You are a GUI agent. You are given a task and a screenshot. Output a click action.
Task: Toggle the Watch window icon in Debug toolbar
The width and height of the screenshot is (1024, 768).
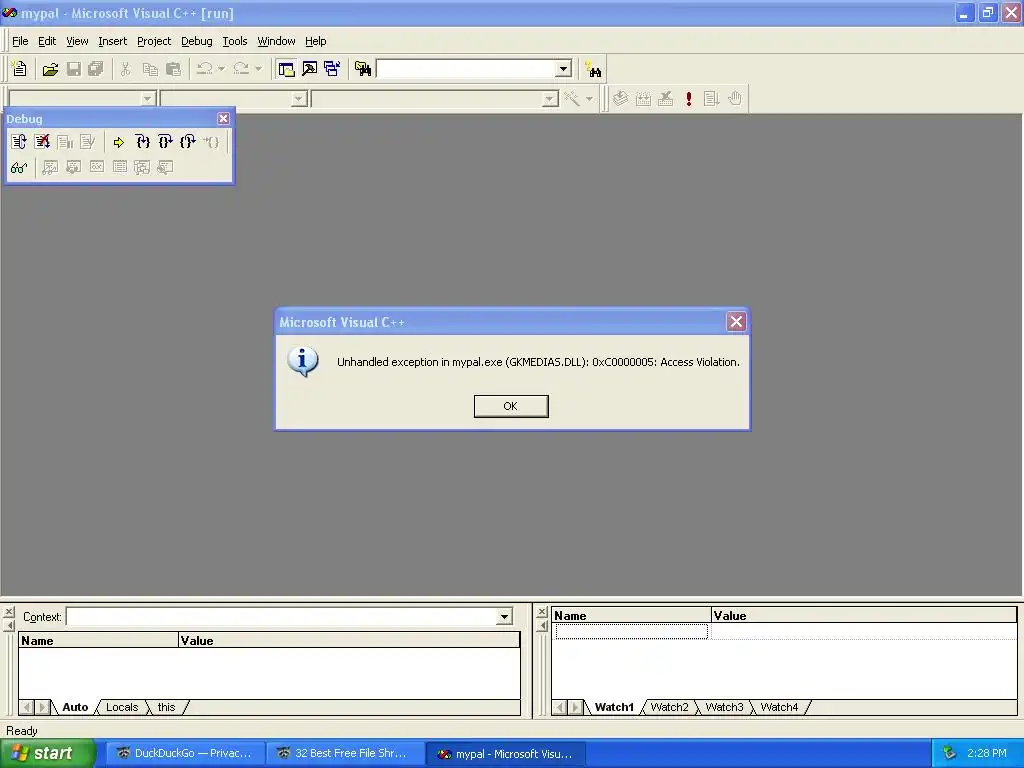click(x=50, y=168)
